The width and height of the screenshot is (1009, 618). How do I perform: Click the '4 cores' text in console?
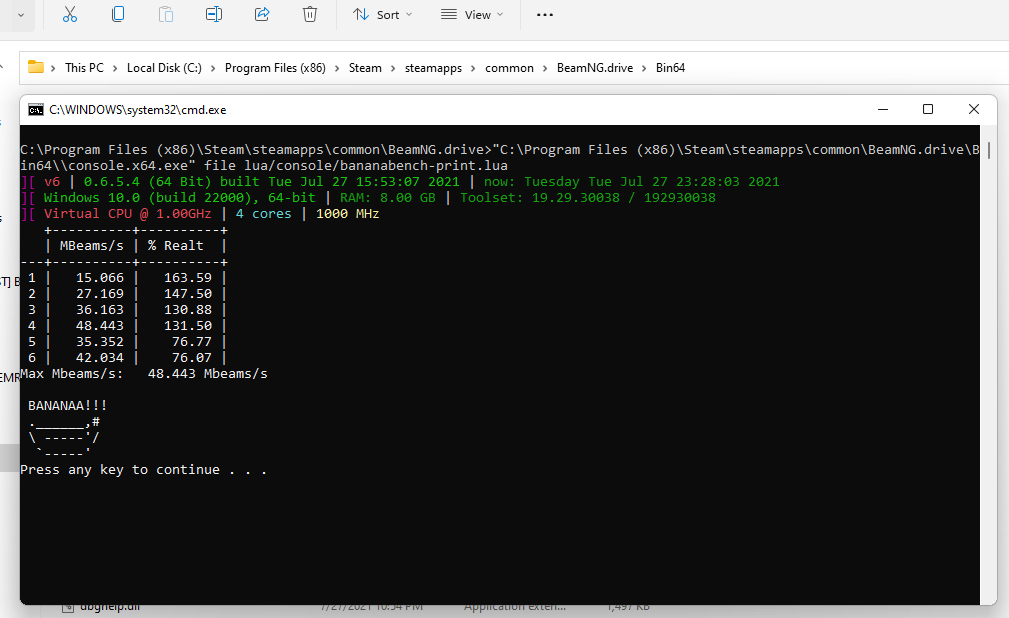coord(263,213)
